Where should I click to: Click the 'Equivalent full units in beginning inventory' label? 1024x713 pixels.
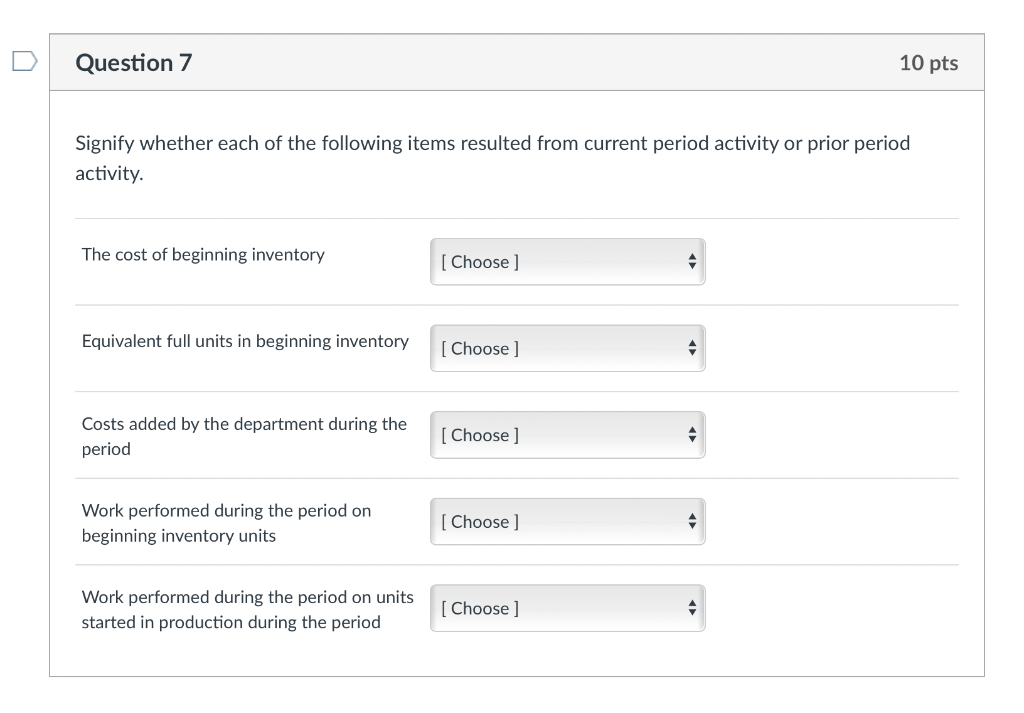tap(245, 341)
